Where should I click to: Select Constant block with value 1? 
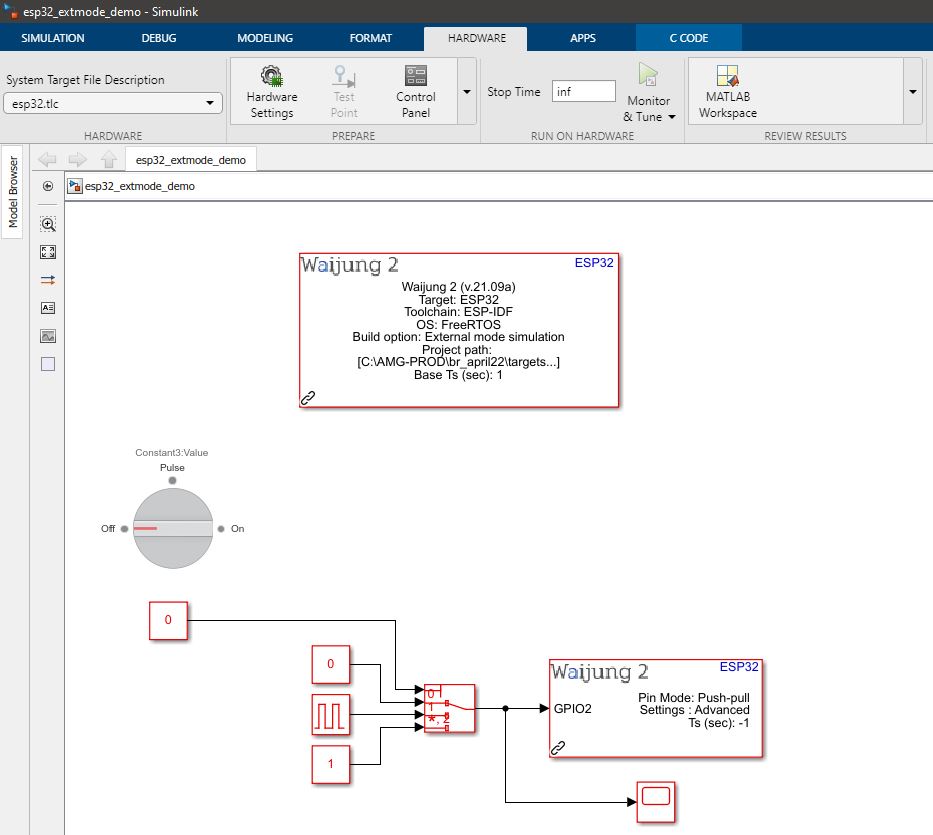[x=331, y=764]
